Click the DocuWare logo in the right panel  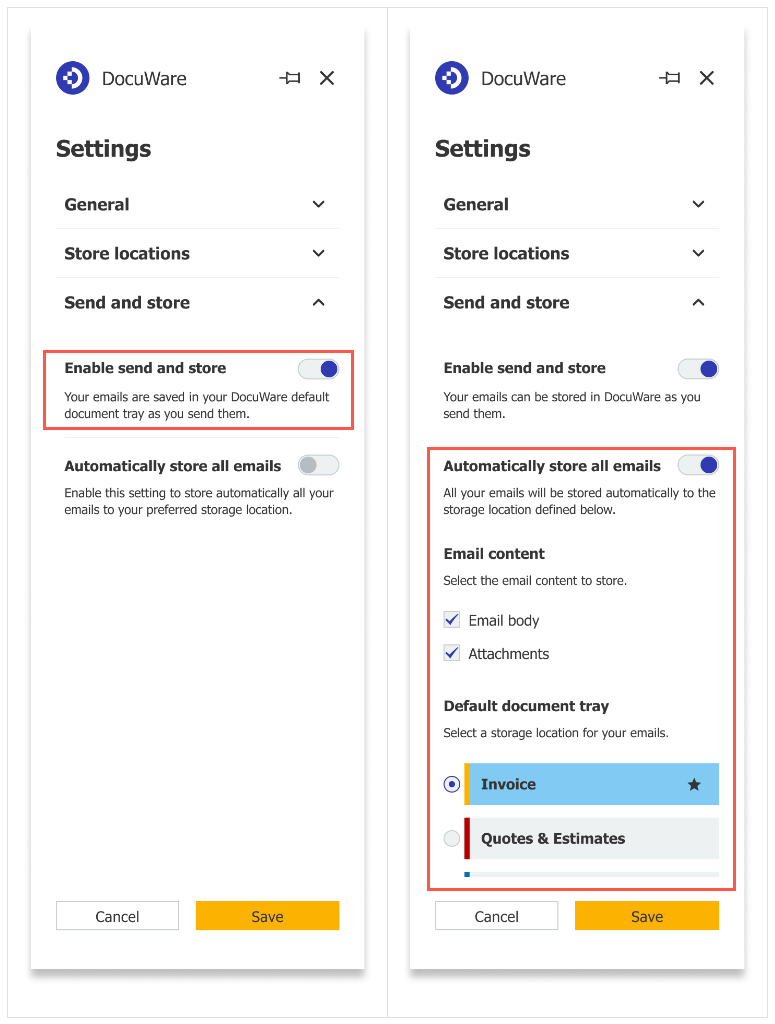pos(451,78)
